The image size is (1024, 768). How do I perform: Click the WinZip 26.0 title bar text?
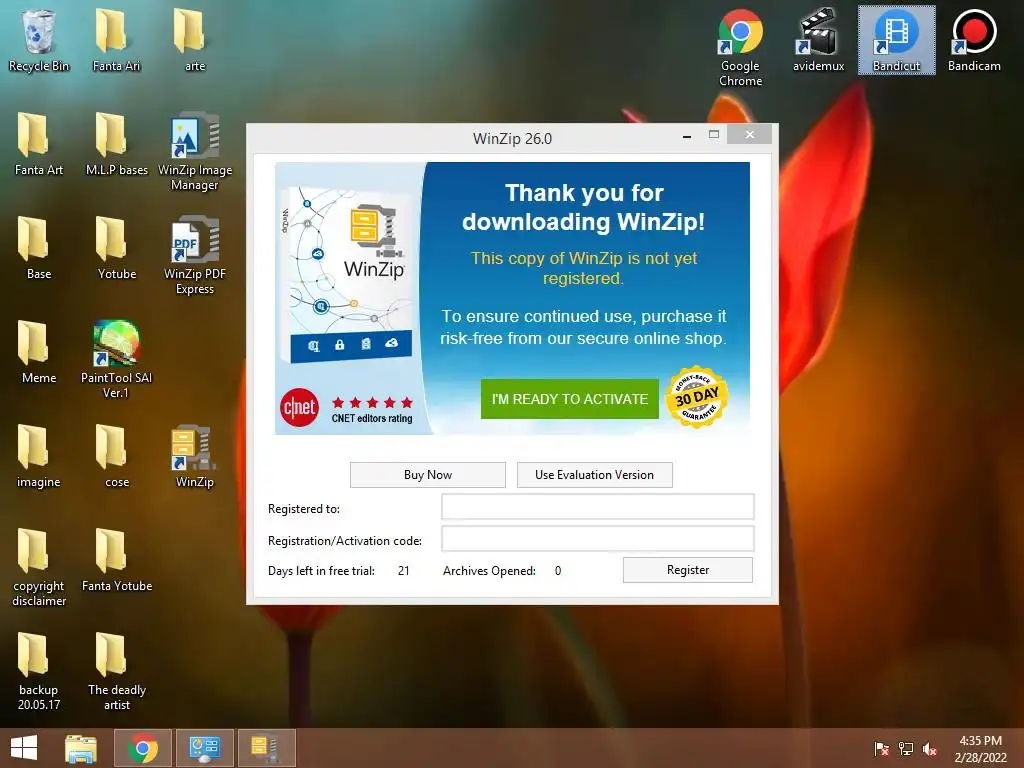[x=512, y=138]
